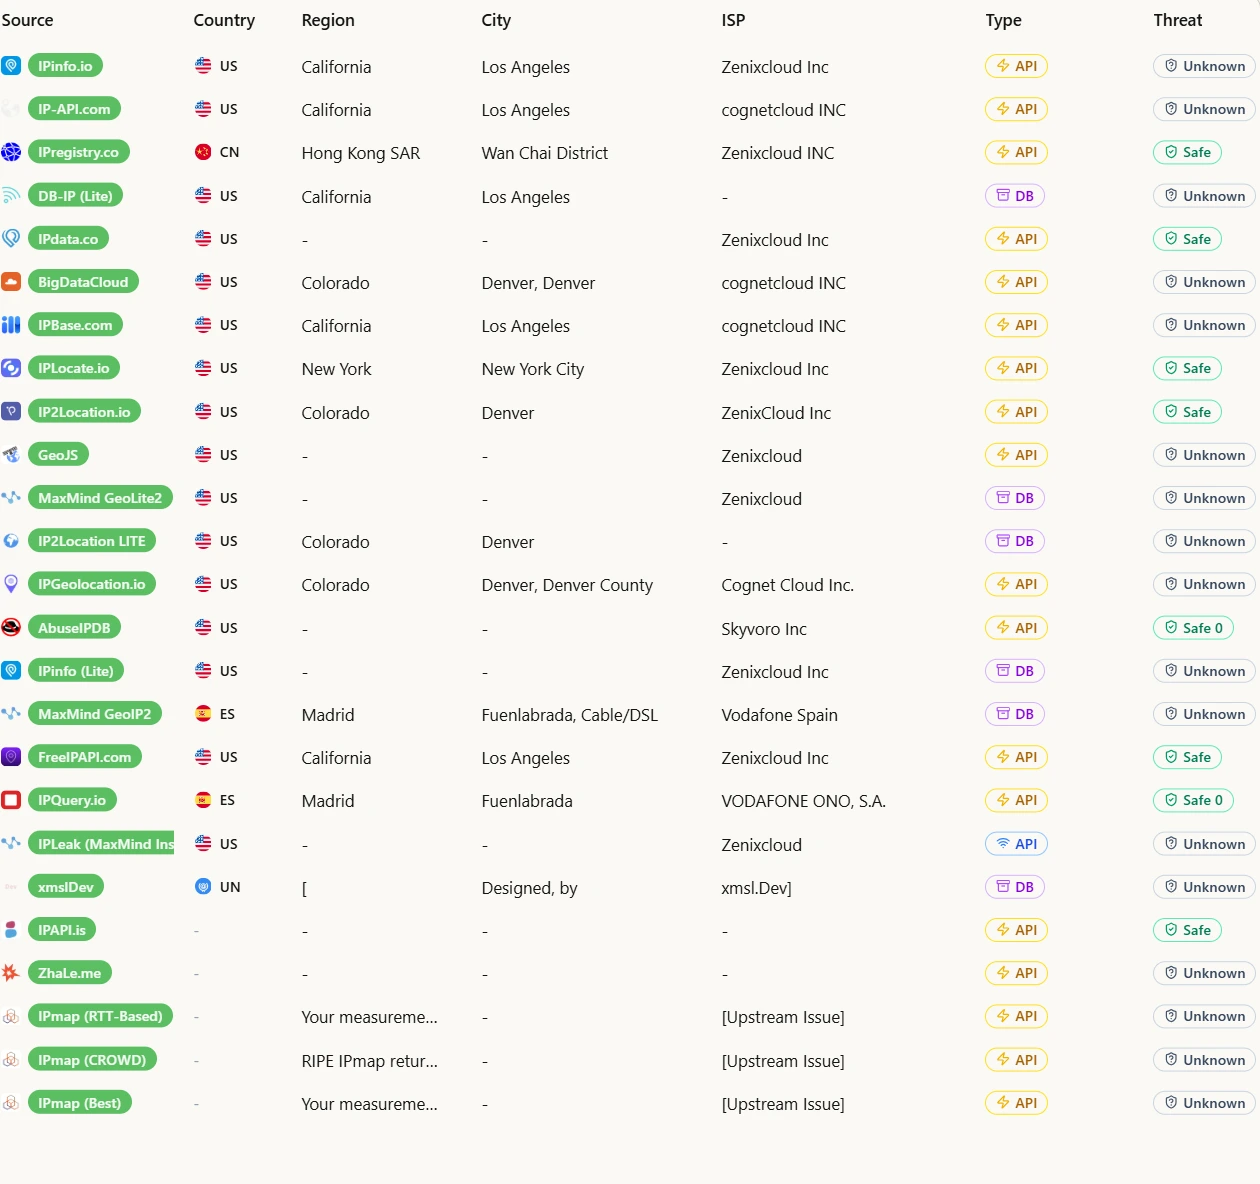
Task: Click the FreeIPAPI.com purple icon
Action: (11, 757)
